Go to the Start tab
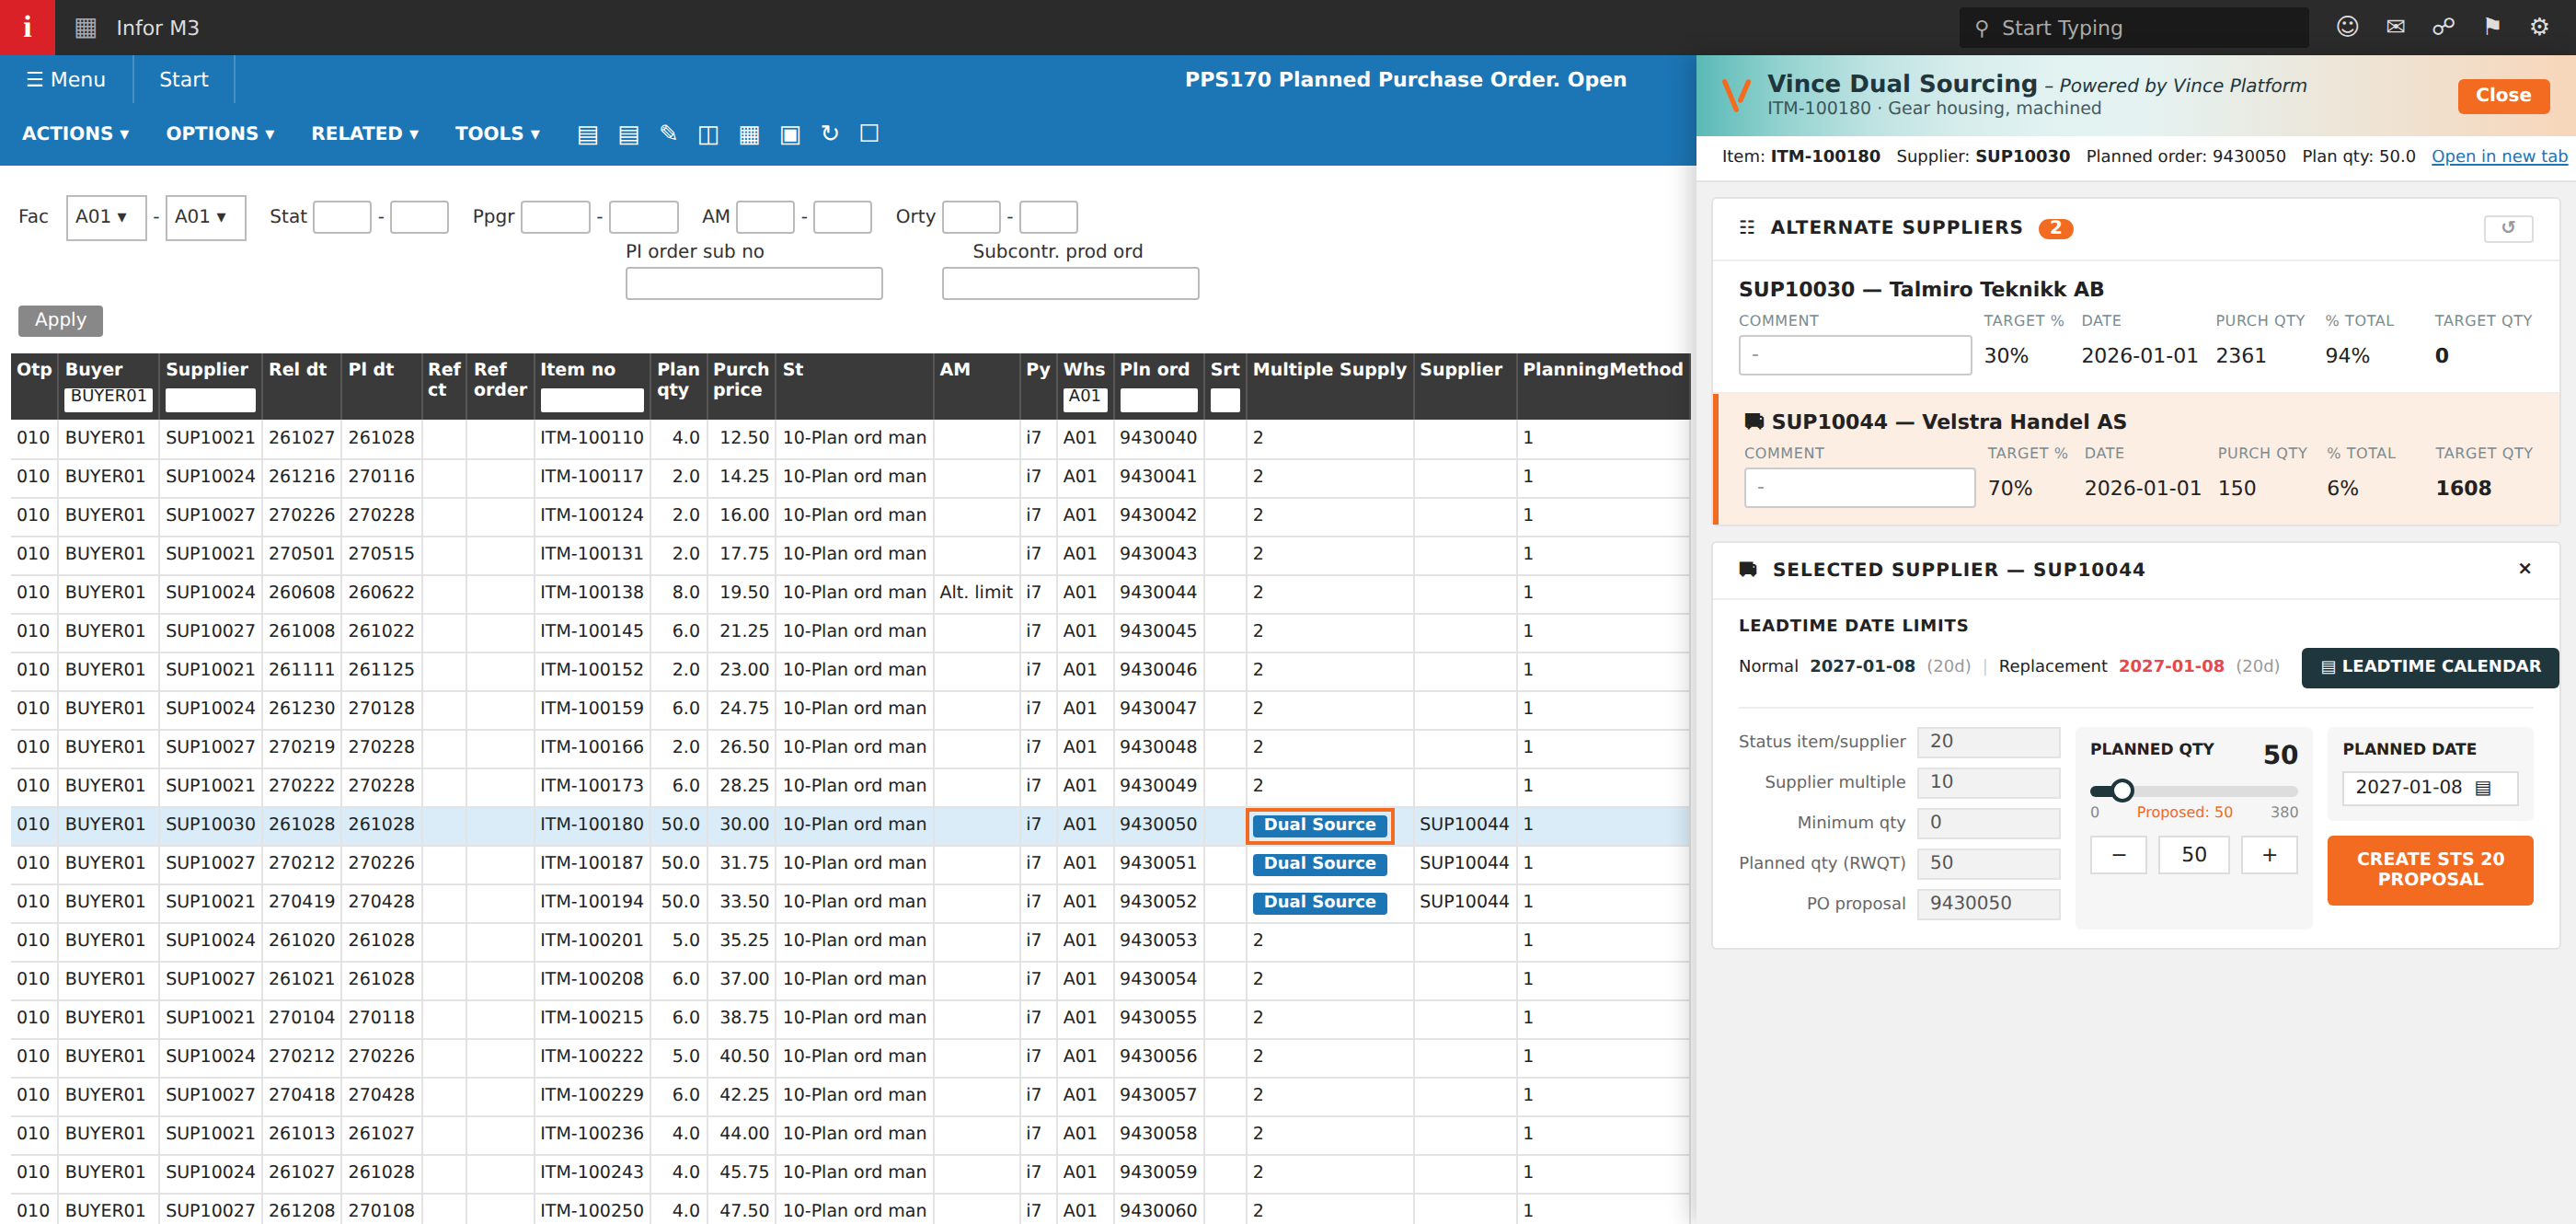2576x1224 pixels. [x=184, y=79]
